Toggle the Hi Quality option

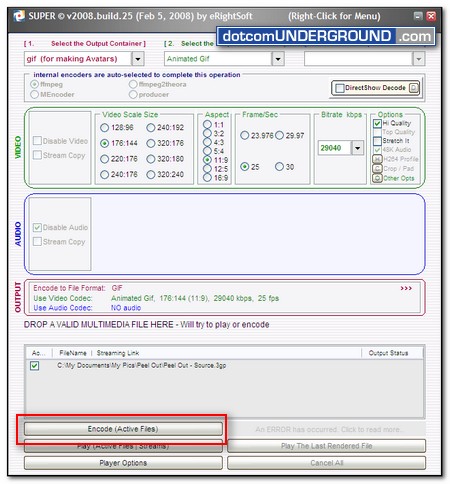pos(377,123)
